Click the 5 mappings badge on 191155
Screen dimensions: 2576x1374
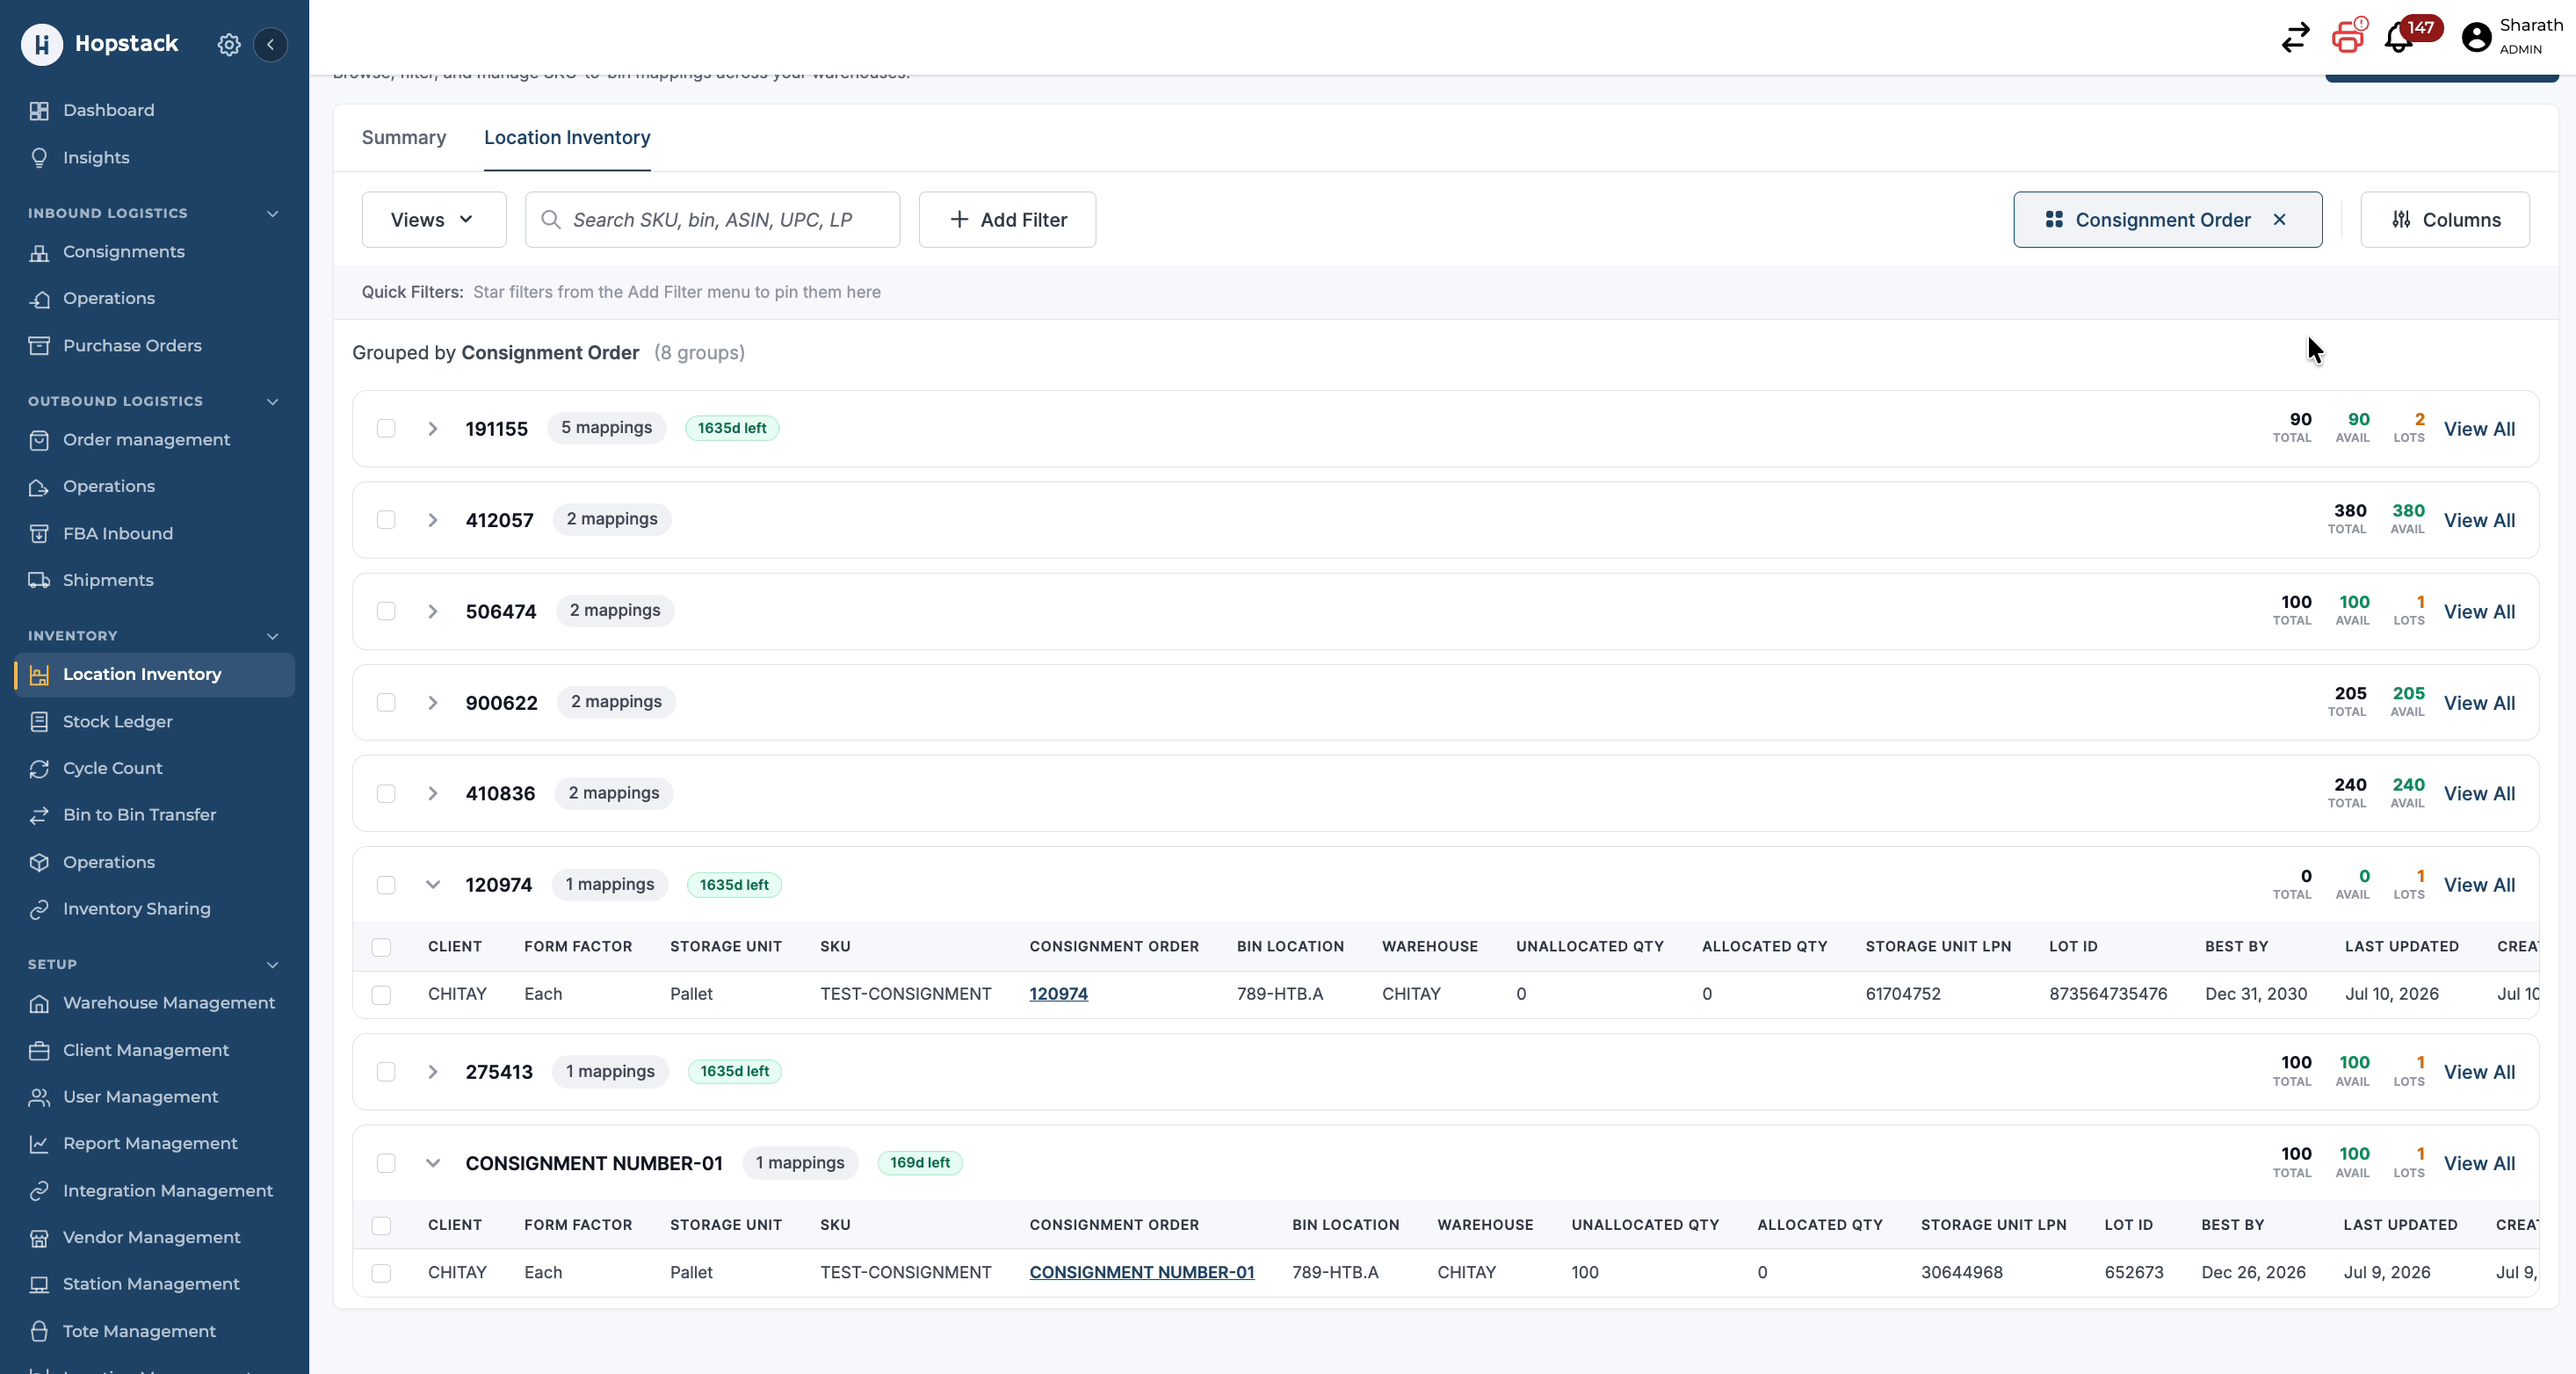point(606,428)
